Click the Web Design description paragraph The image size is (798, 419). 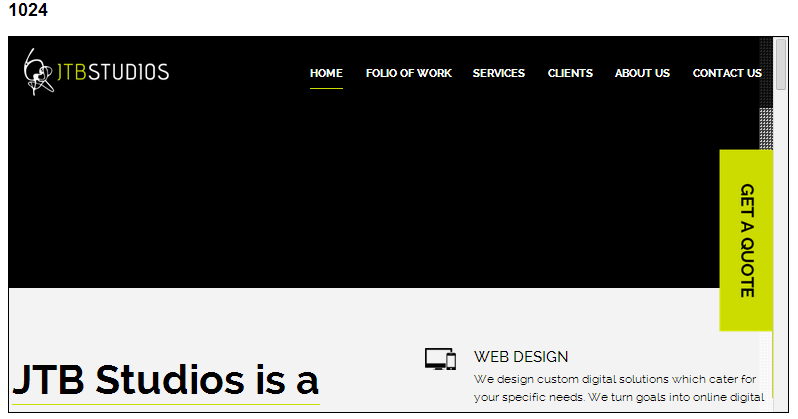[615, 388]
